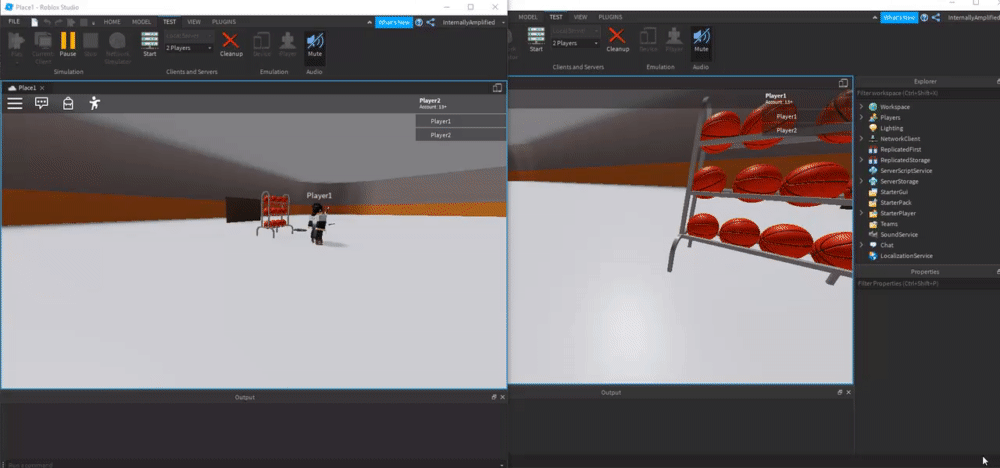Select StarterGui in the Explorer tree
This screenshot has height=468, width=1000.
coord(893,192)
